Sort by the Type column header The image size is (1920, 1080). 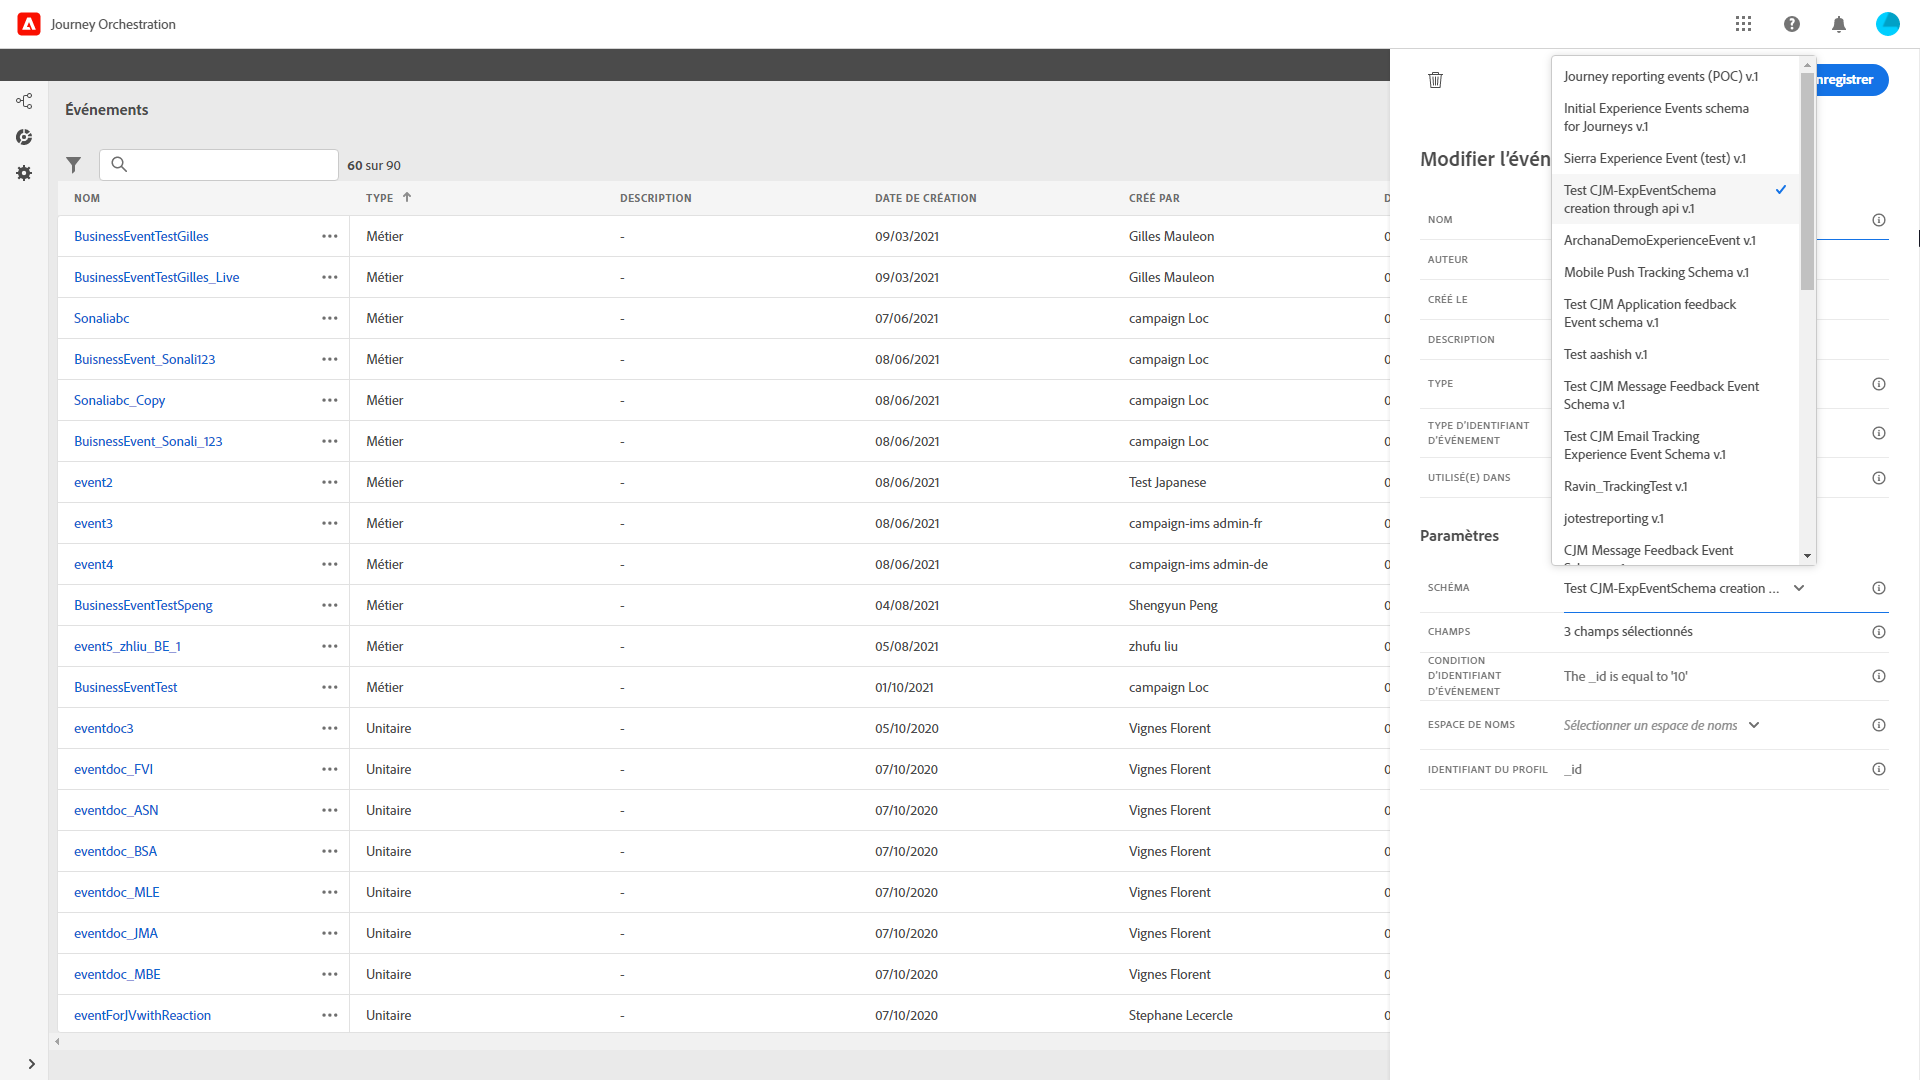380,198
